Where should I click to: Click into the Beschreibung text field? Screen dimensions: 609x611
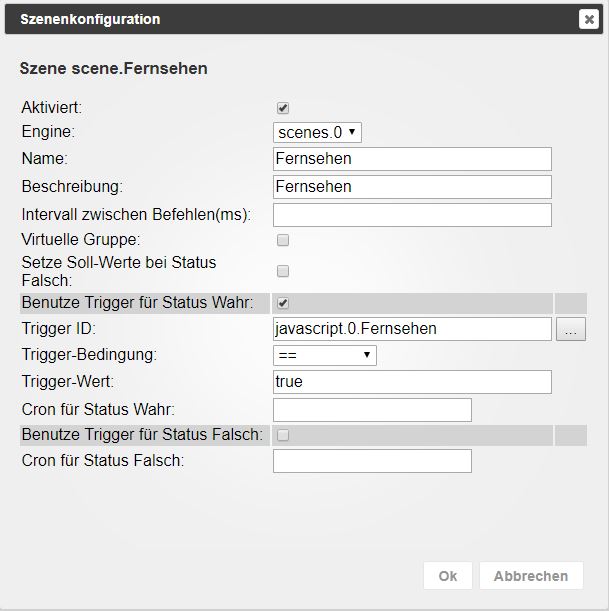click(412, 187)
